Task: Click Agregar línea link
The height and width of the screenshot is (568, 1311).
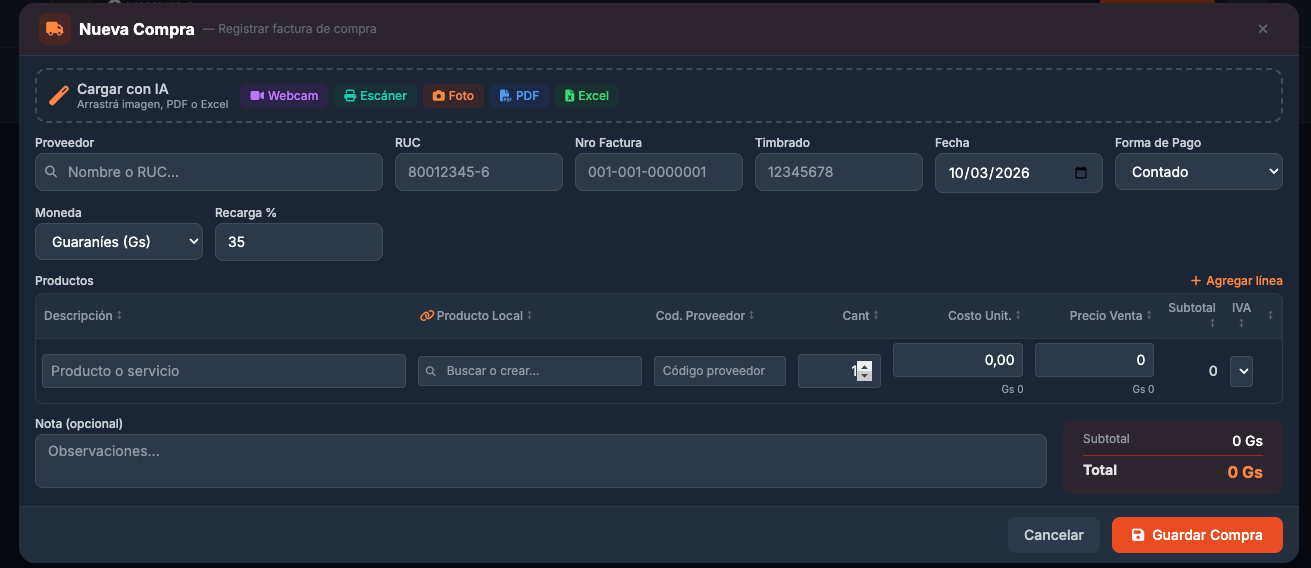Action: point(1236,281)
